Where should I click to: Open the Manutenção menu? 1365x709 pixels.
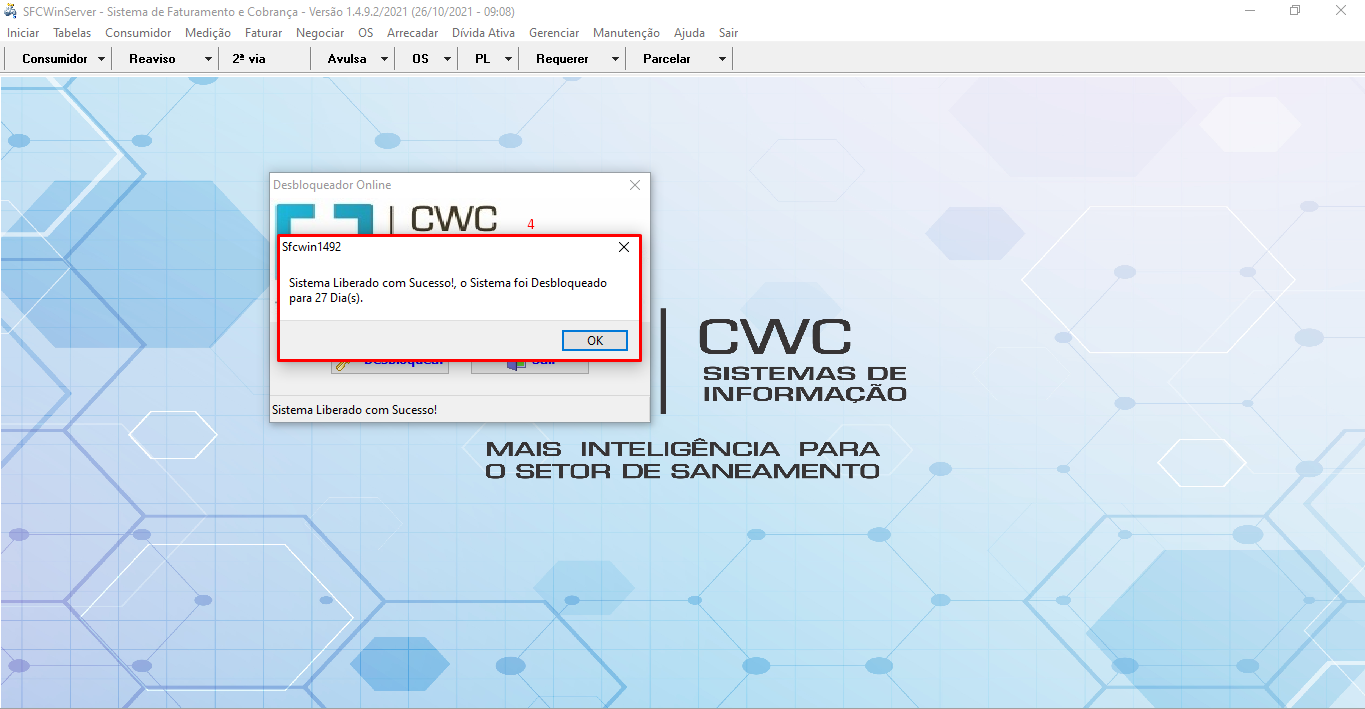click(626, 33)
